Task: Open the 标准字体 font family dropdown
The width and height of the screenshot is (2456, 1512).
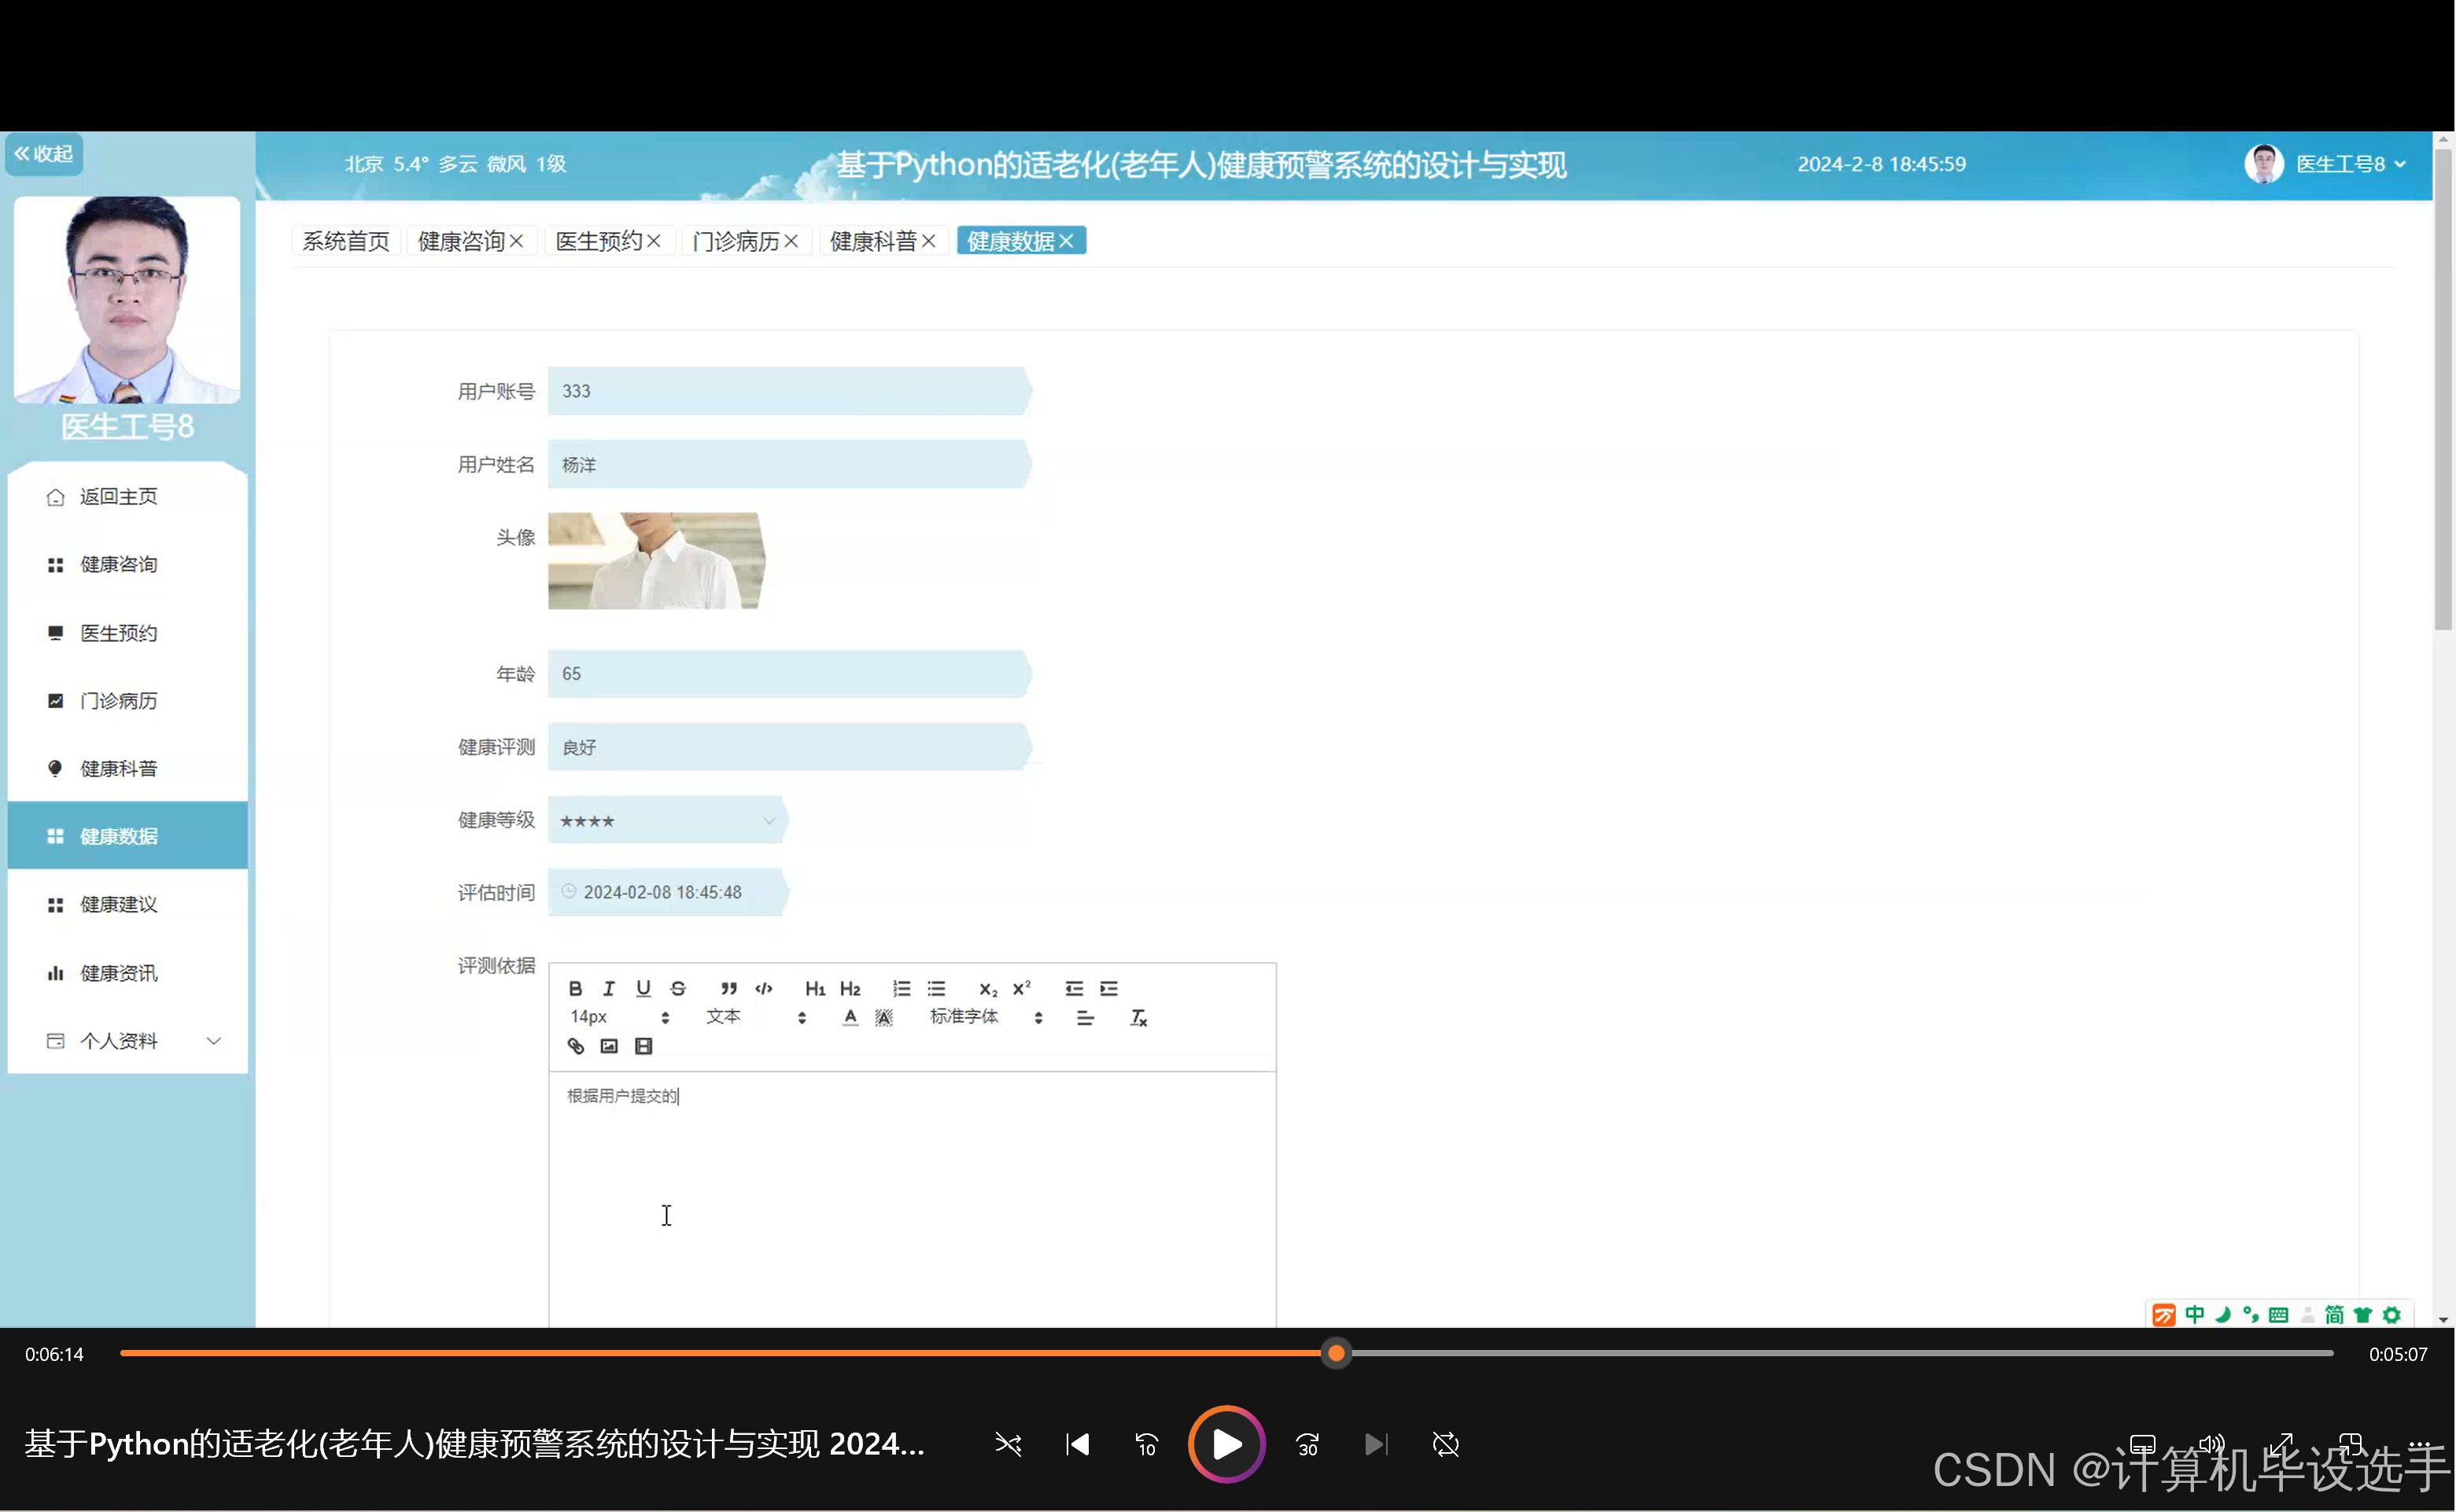Action: click(987, 1017)
